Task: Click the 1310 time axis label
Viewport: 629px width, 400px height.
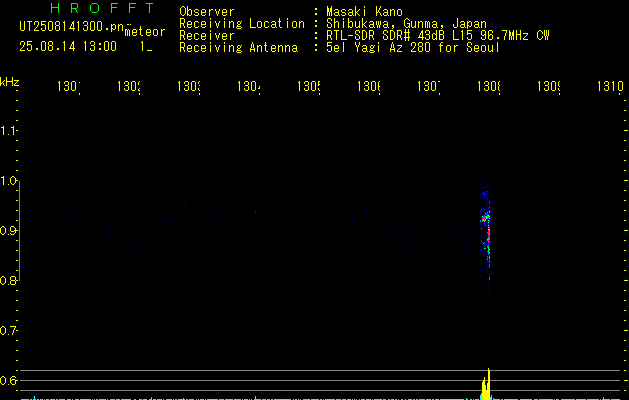Action: [x=610, y=86]
